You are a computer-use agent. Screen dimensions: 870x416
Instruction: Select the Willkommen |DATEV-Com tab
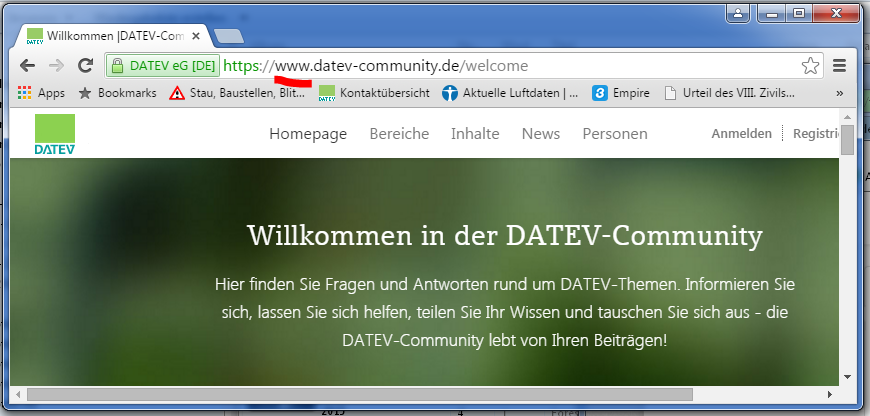point(115,37)
